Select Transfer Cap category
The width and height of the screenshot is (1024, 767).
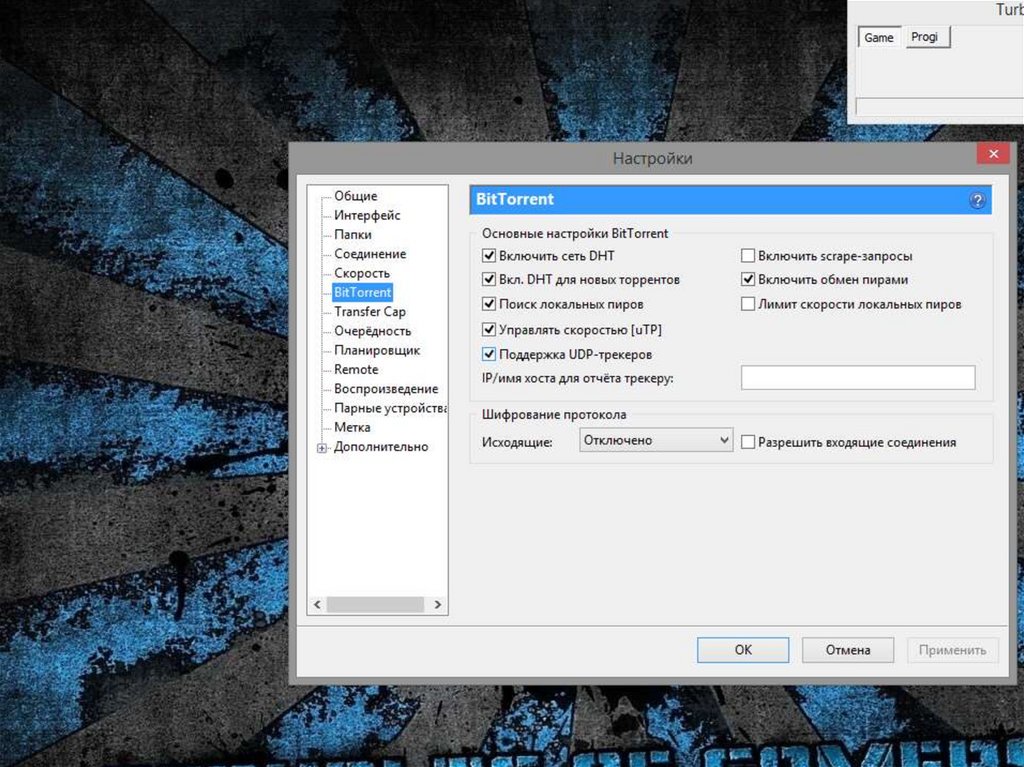click(369, 312)
